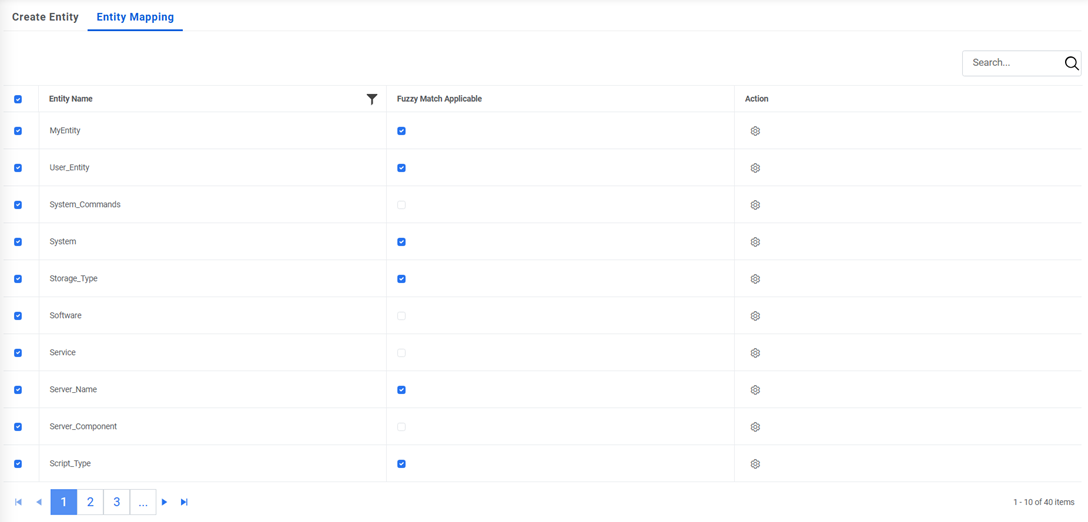Go to page 2

tap(90, 502)
